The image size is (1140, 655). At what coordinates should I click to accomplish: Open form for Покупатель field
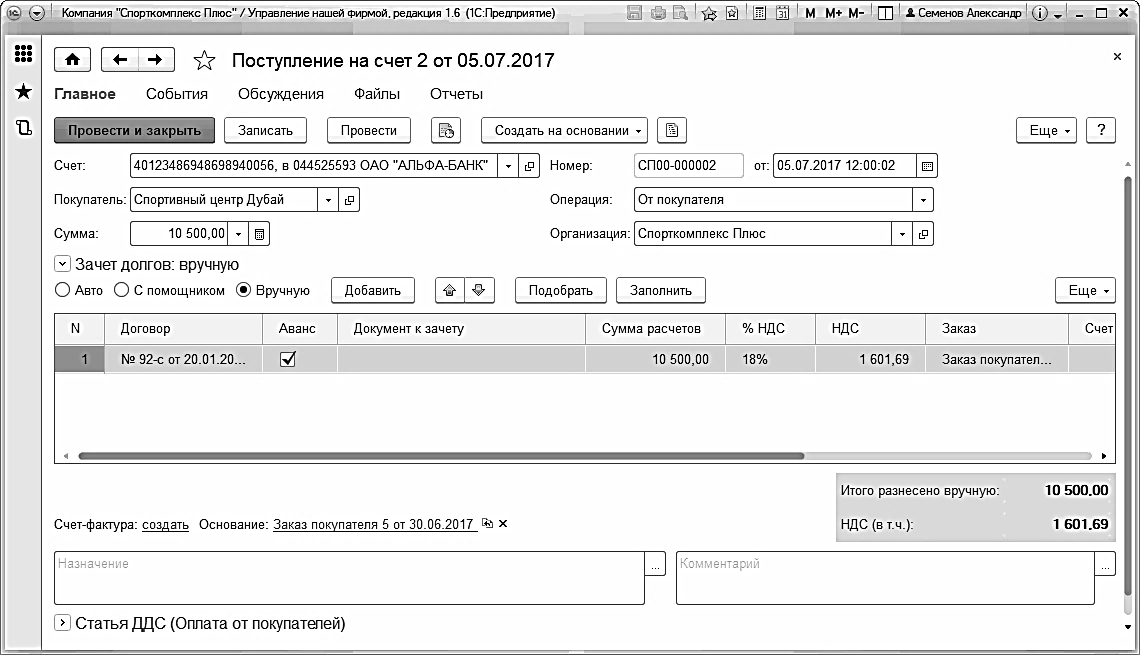coord(350,200)
